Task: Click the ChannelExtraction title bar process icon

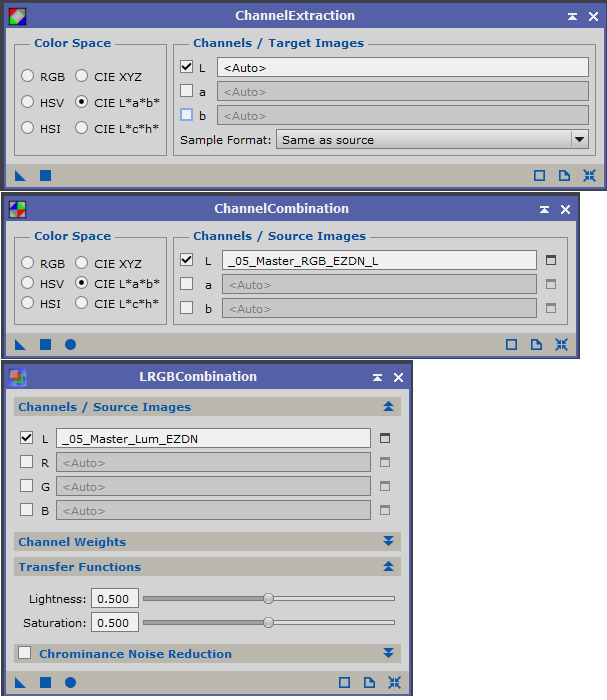Action: coord(17,17)
